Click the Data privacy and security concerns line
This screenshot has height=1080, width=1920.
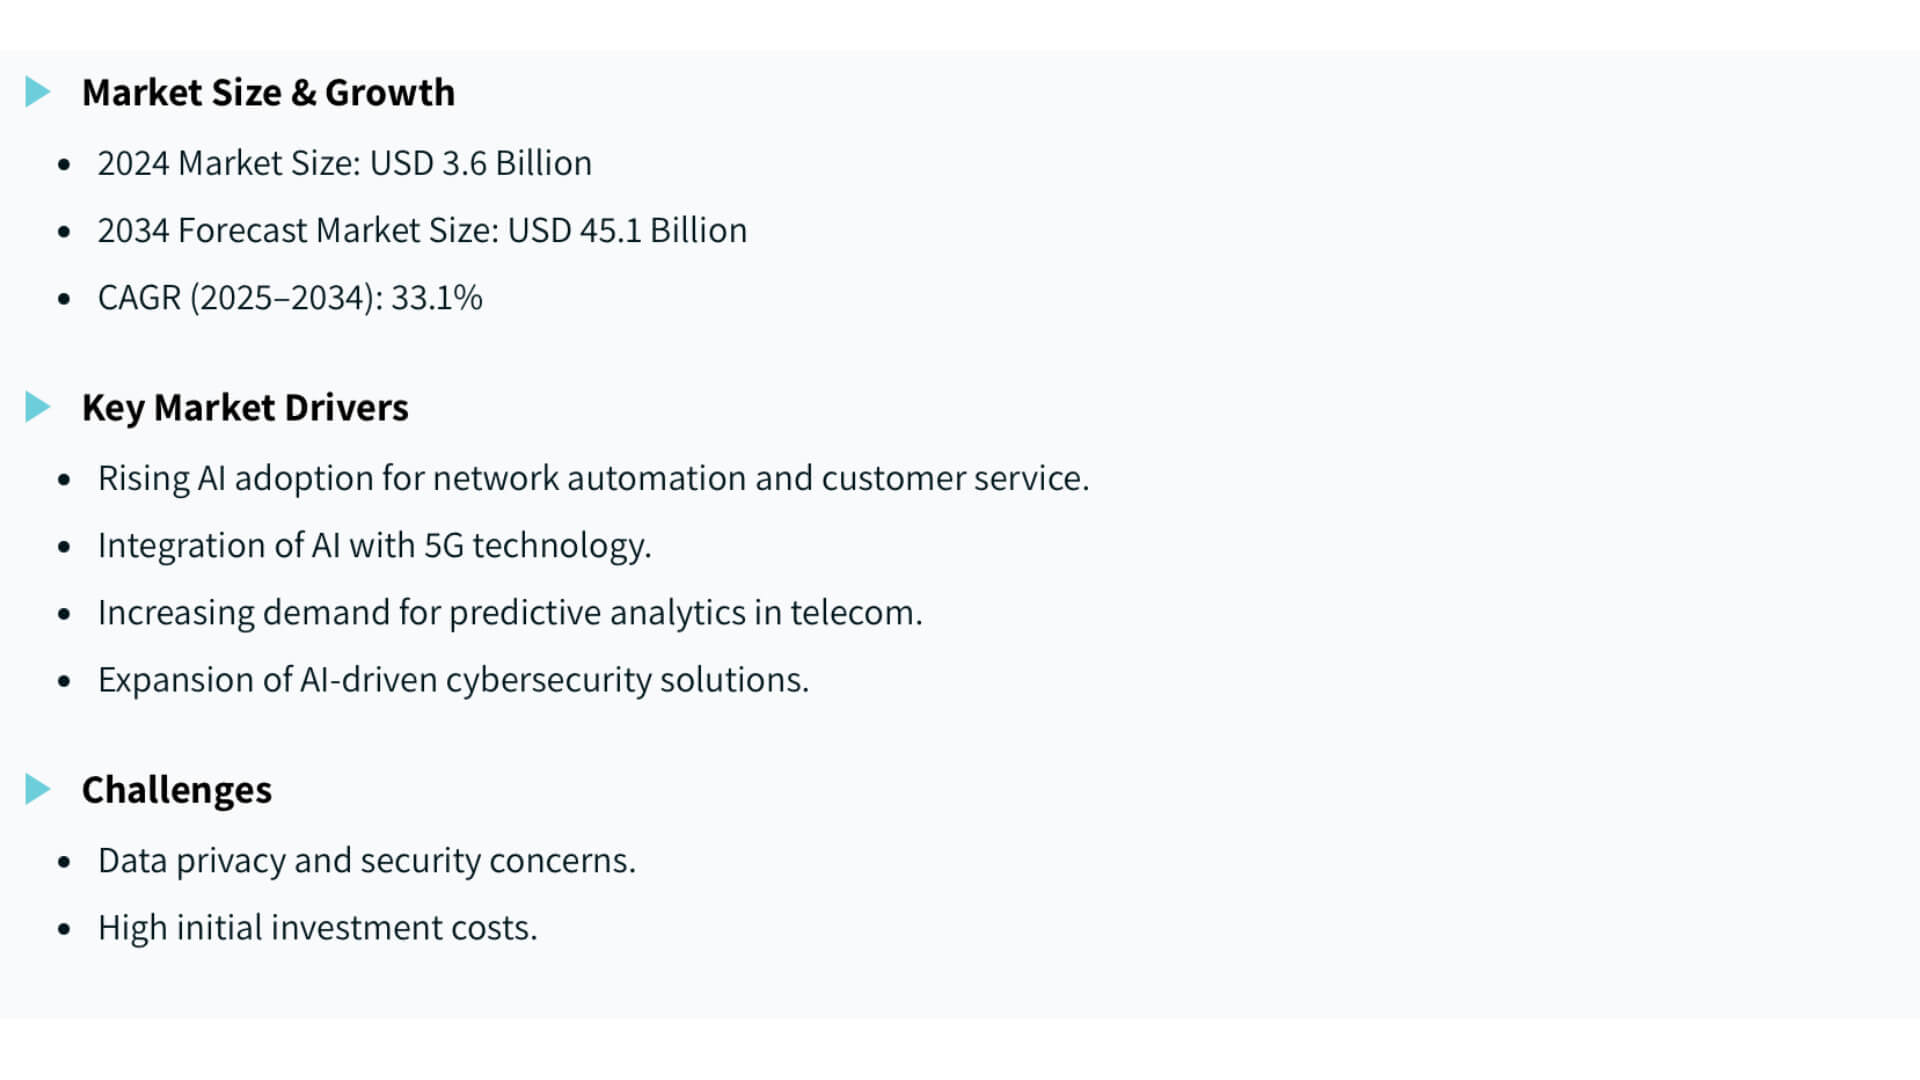click(x=367, y=860)
